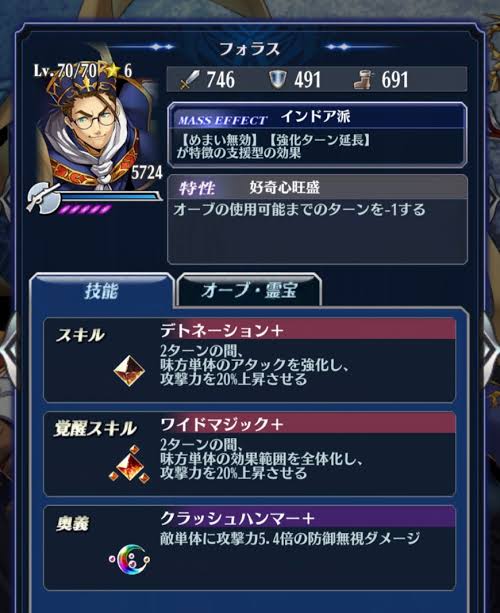Click the ワイドマジック+ awakened skill gem icon
The height and width of the screenshot is (613, 500).
(x=129, y=464)
